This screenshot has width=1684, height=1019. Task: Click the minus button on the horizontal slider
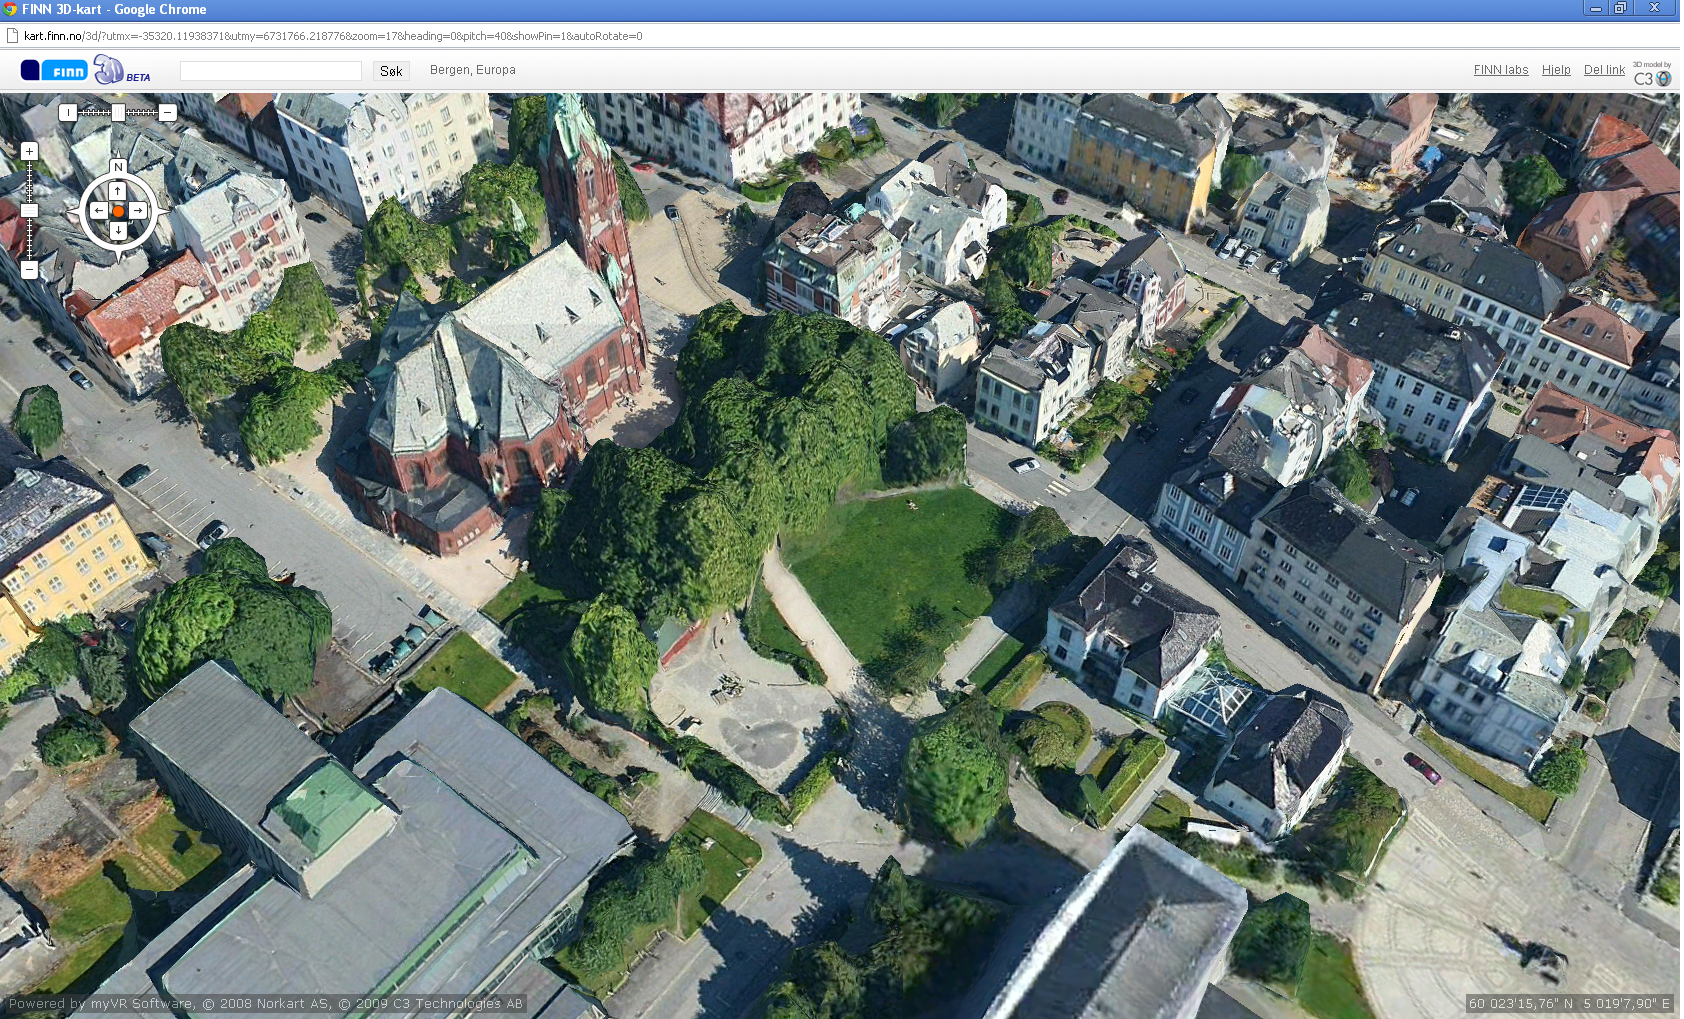click(168, 113)
